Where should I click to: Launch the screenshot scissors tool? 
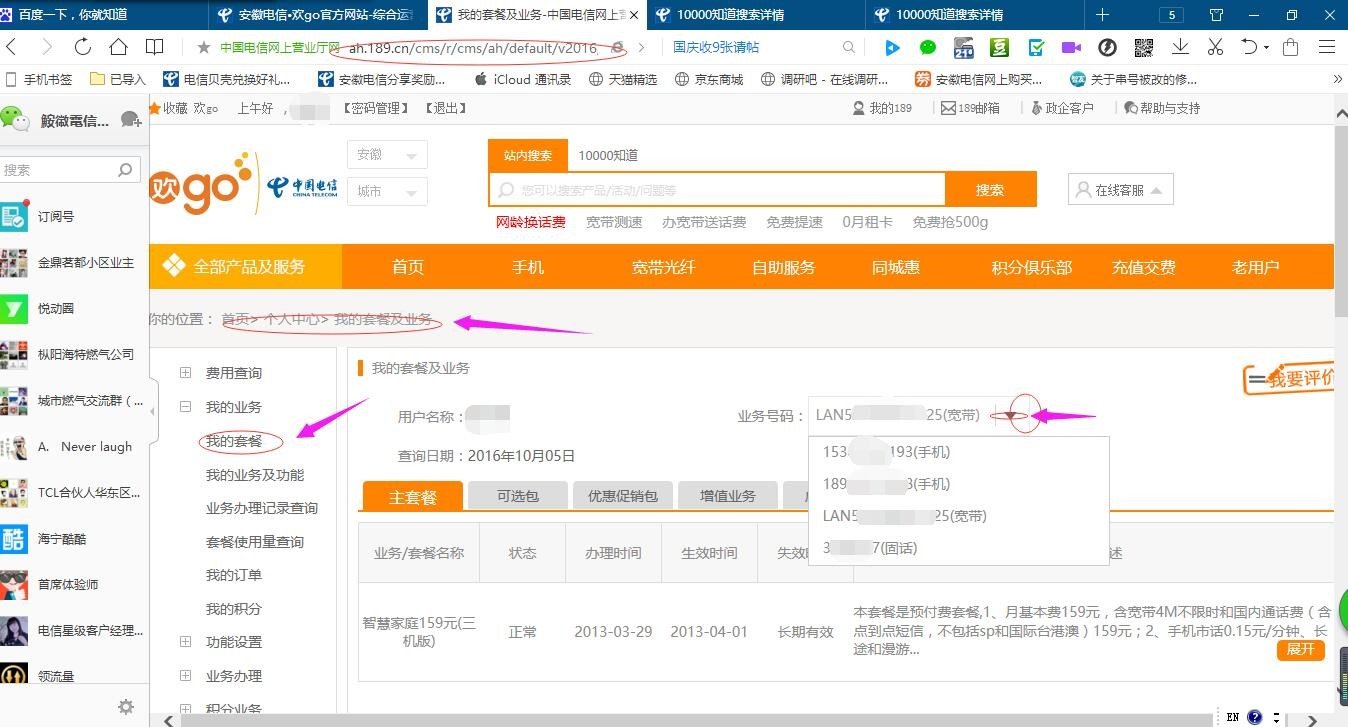click(1217, 47)
